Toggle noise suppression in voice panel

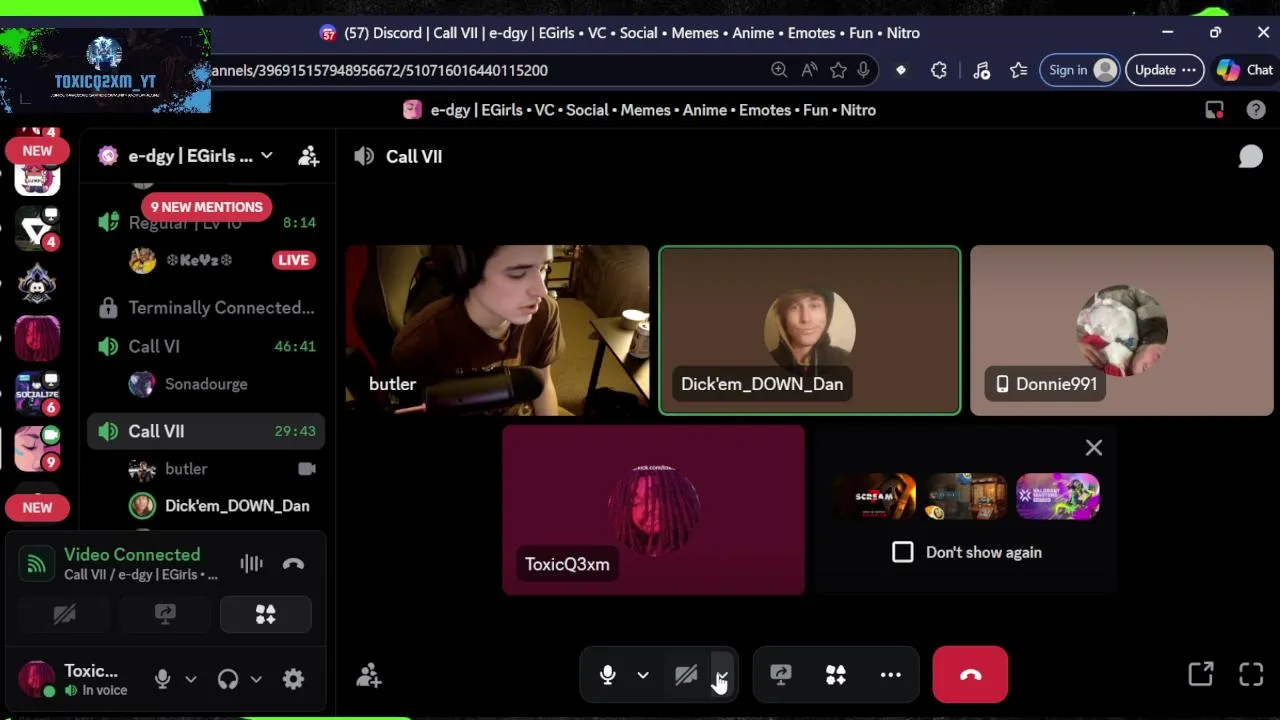[x=251, y=564]
